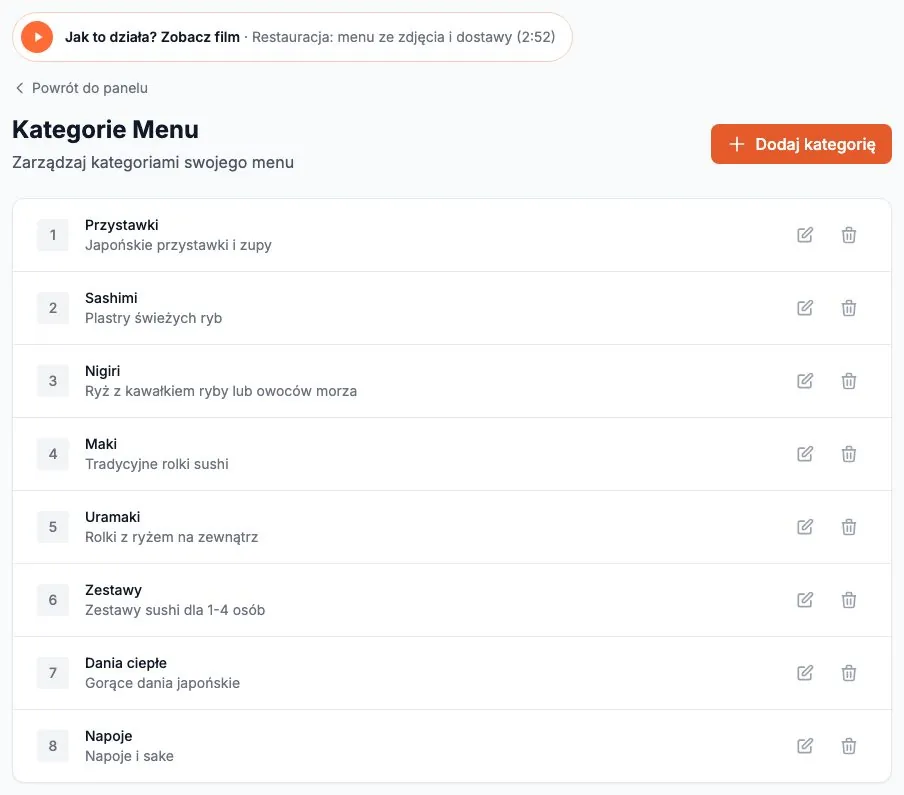
Task: Select the 'Zestawy' category name
Action: tap(114, 590)
